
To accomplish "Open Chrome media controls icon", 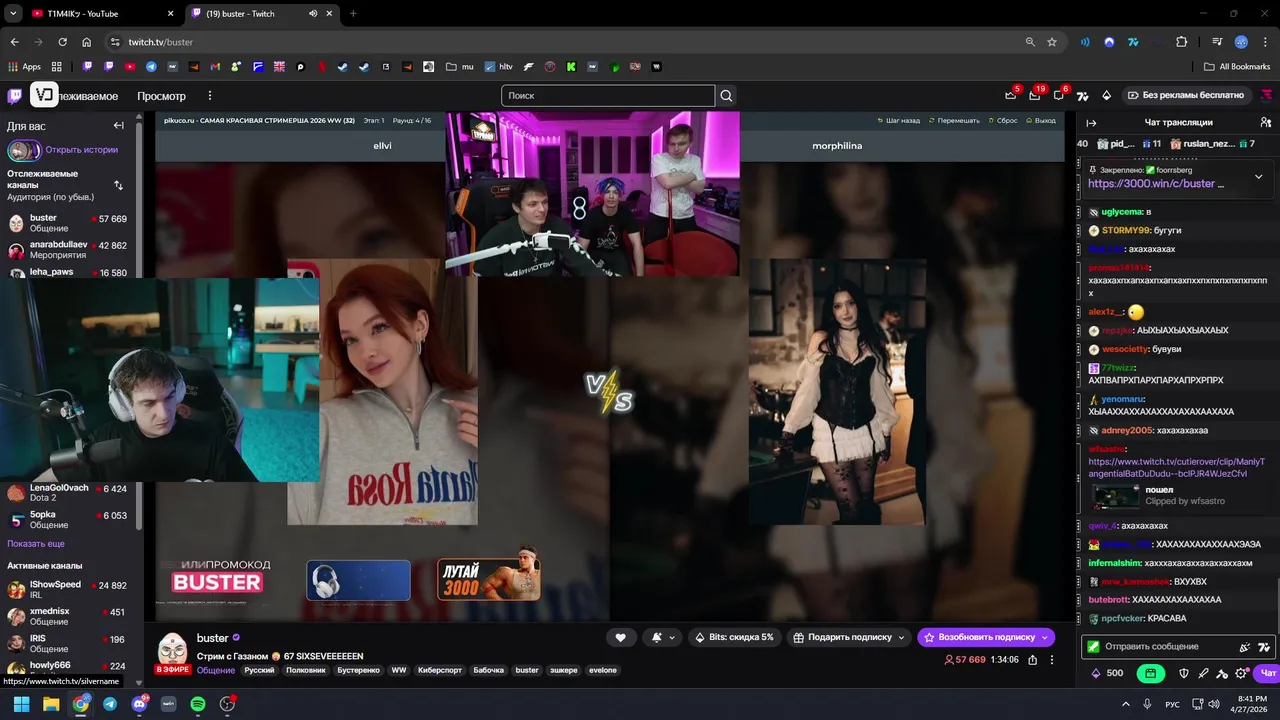I will [1217, 42].
